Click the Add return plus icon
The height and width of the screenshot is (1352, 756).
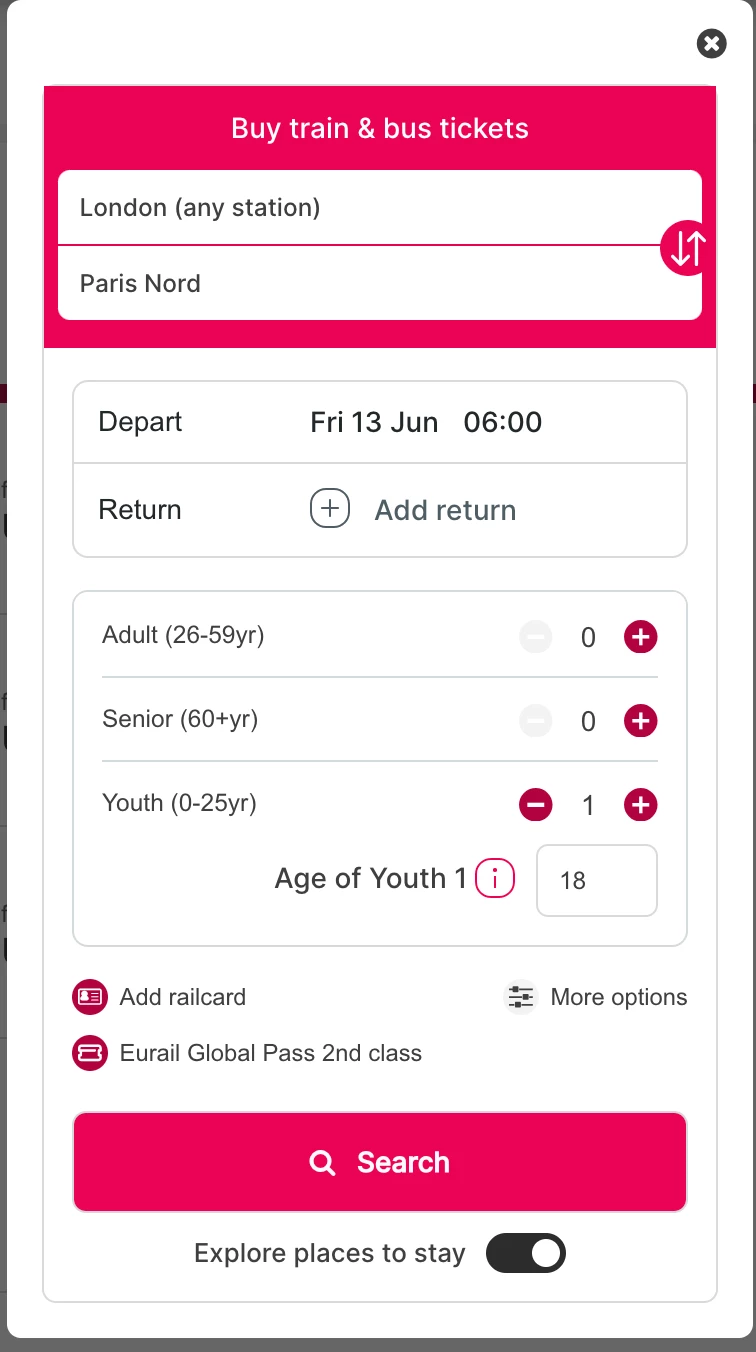pos(329,509)
